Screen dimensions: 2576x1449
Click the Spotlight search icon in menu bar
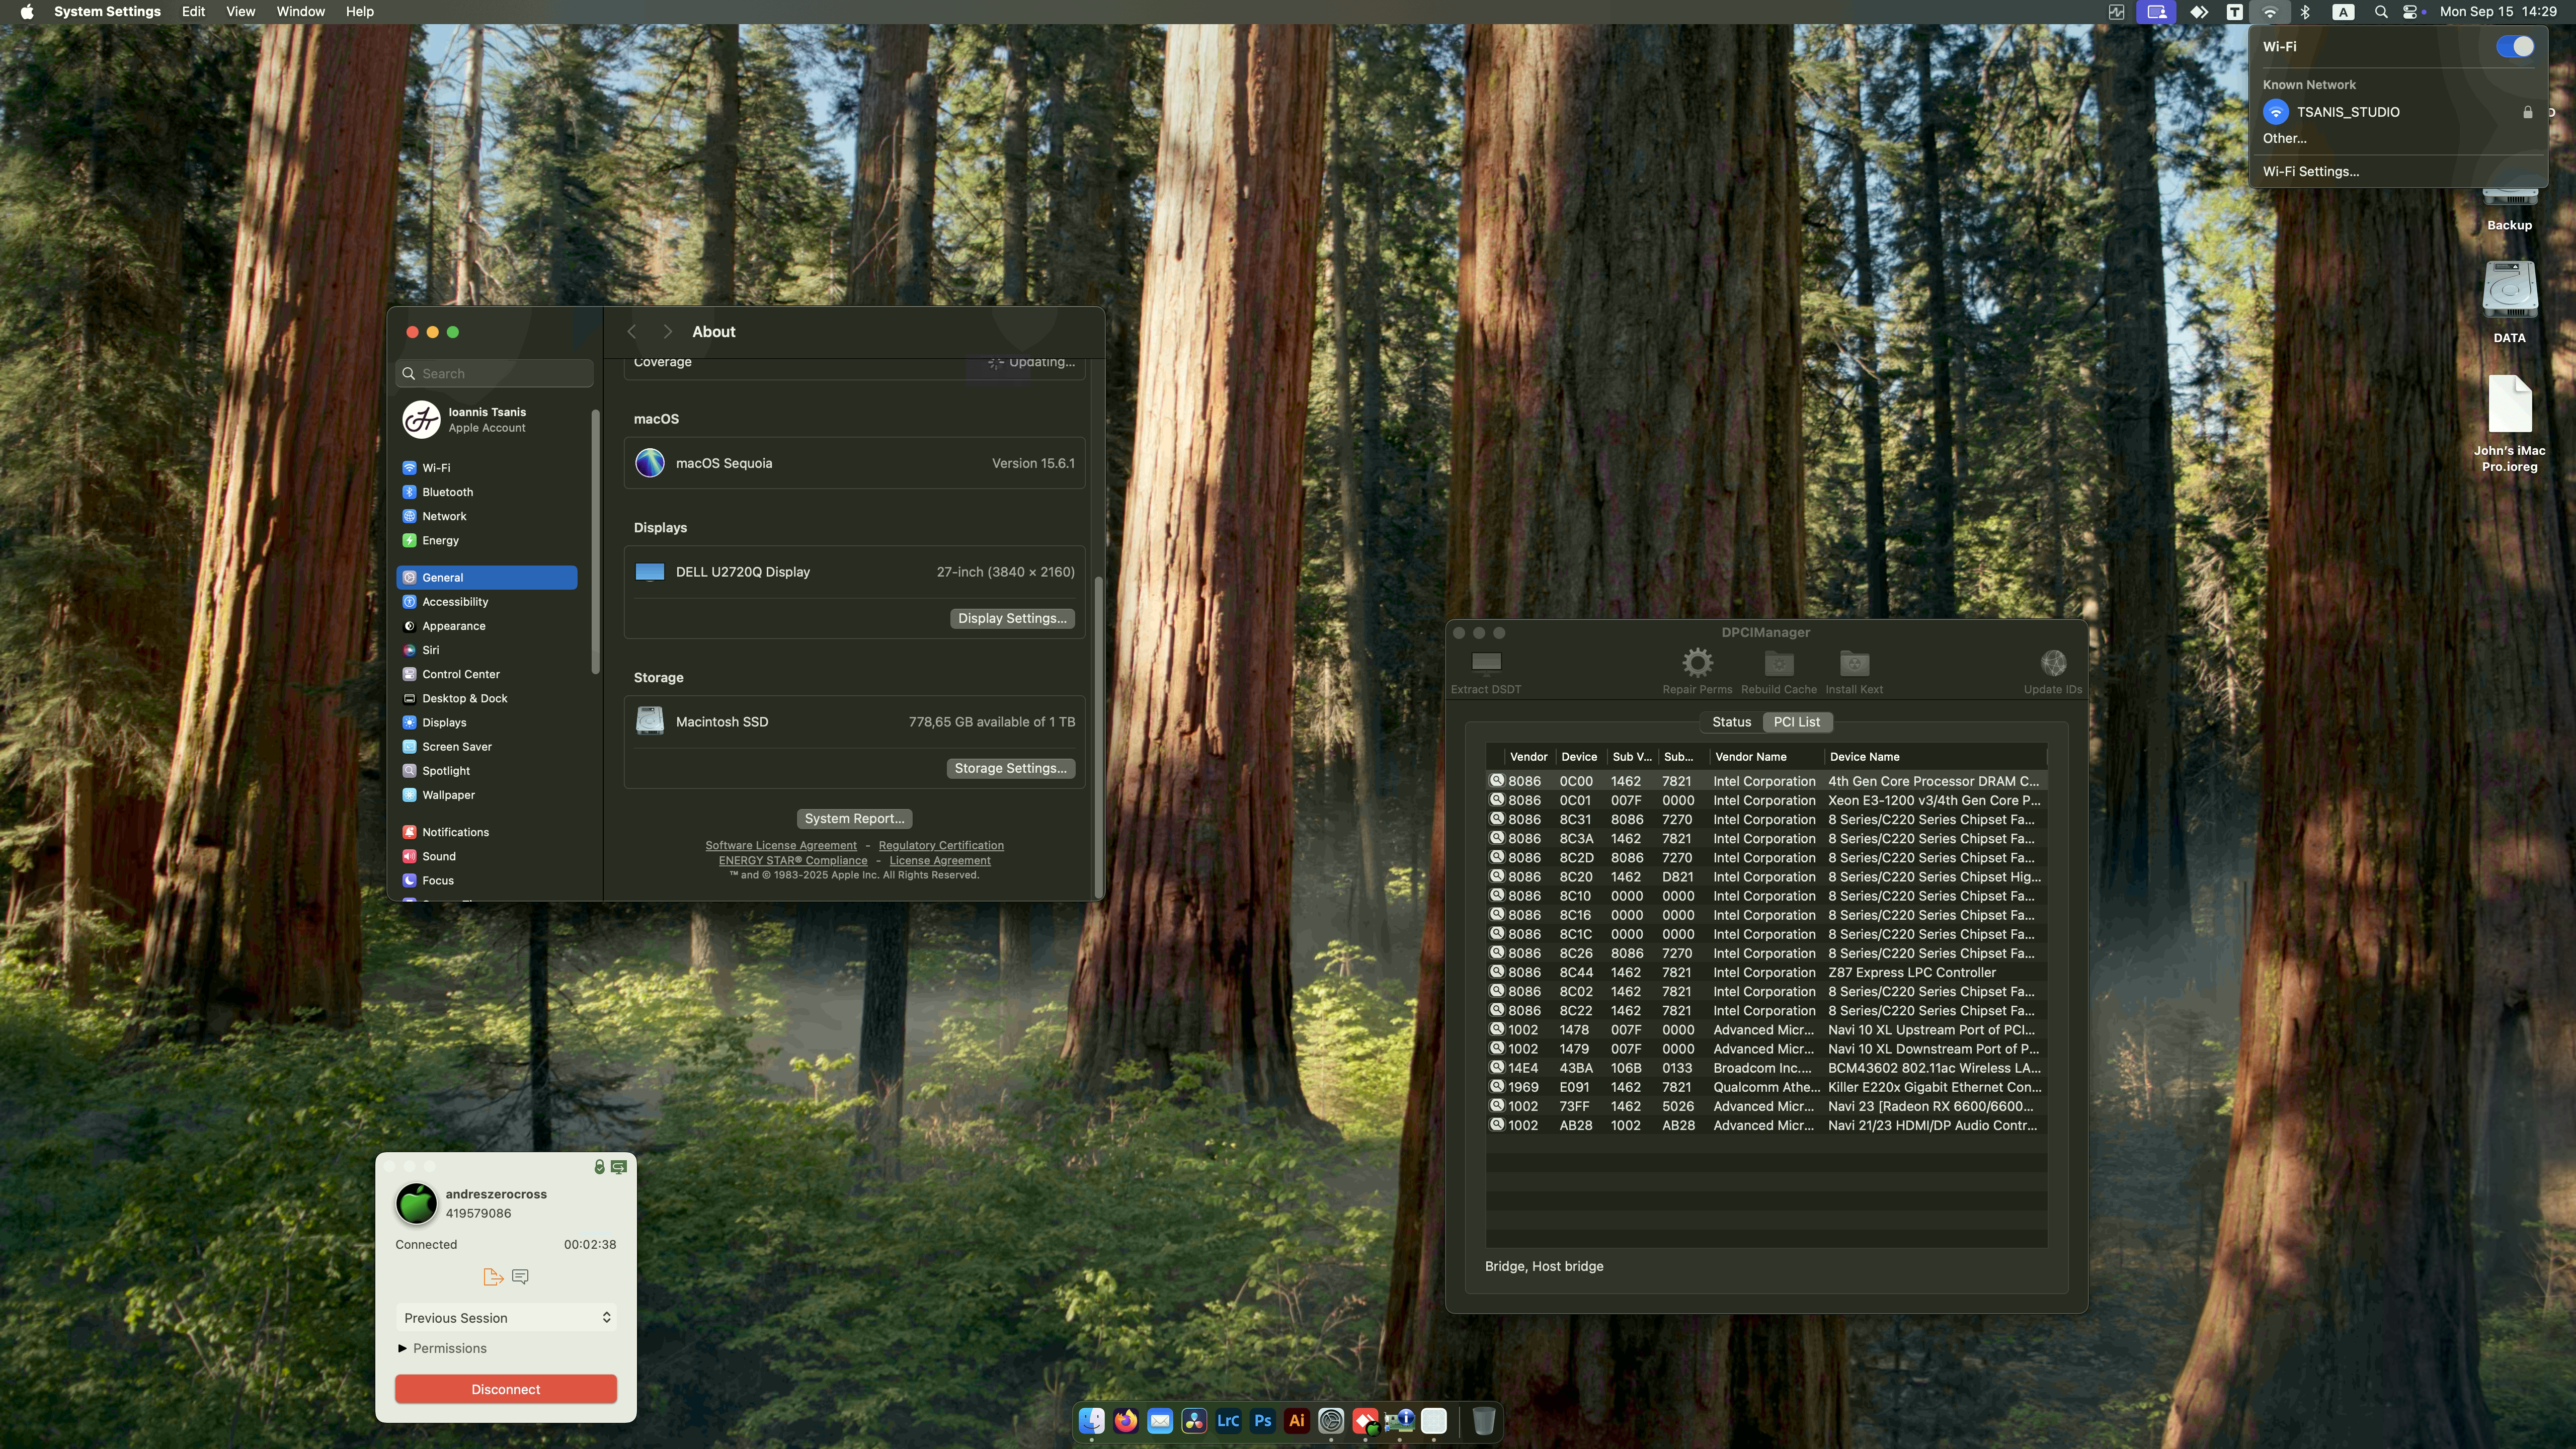(2381, 12)
